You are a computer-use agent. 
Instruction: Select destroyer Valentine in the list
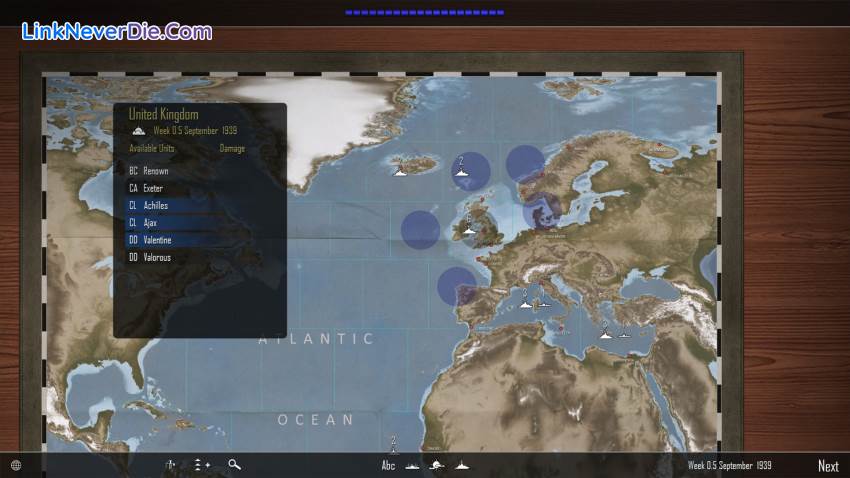pyautogui.click(x=156, y=240)
